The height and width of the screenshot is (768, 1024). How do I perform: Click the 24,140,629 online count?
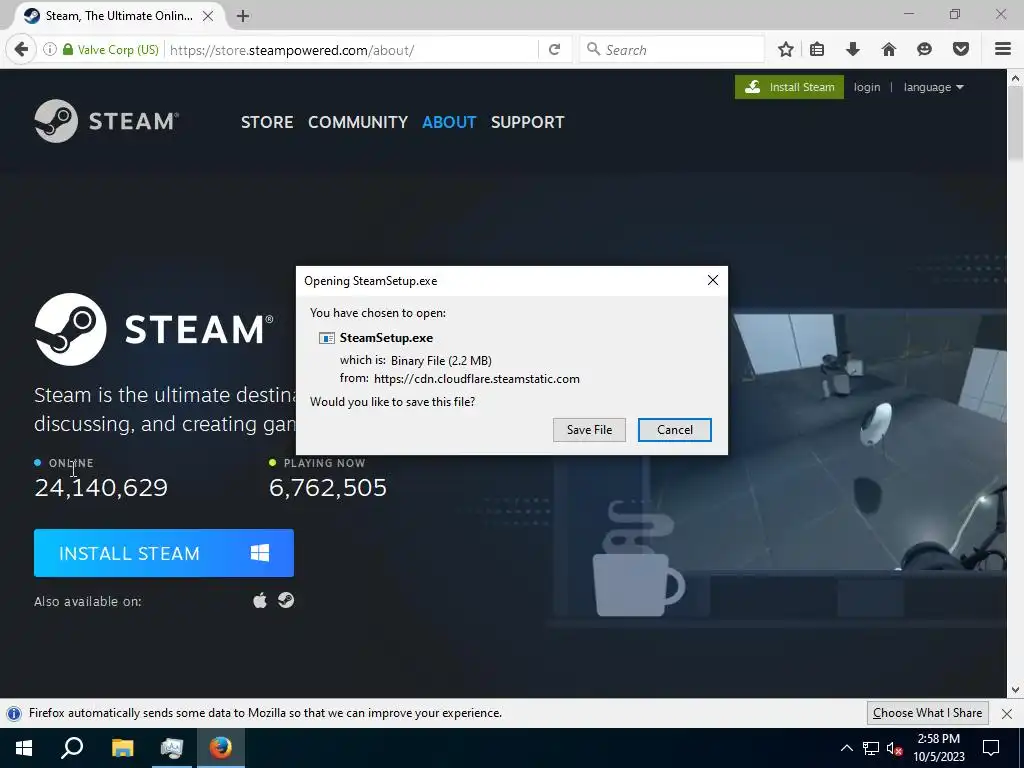(101, 487)
